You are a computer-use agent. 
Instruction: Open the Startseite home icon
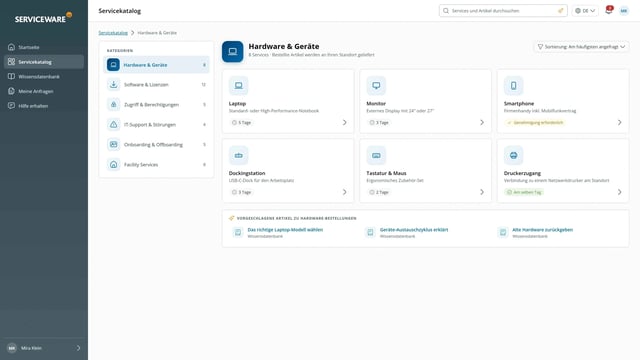coord(11,47)
